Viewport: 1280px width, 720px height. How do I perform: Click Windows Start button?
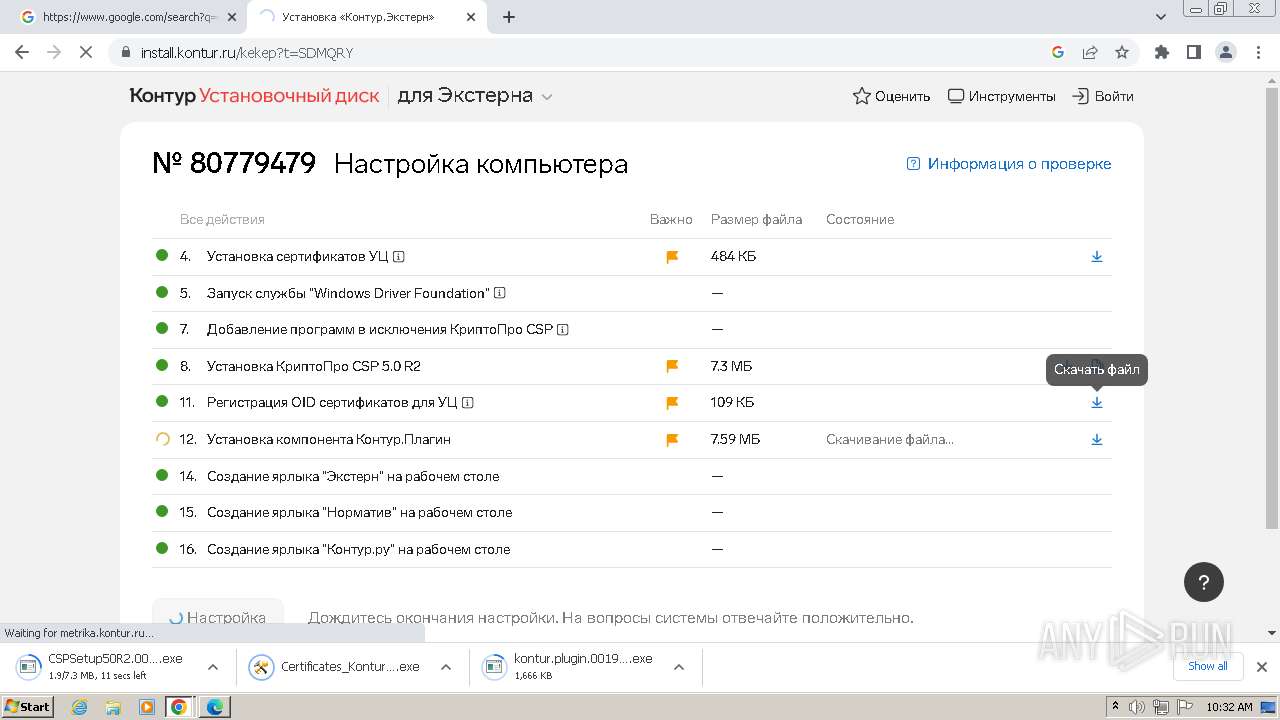point(28,706)
